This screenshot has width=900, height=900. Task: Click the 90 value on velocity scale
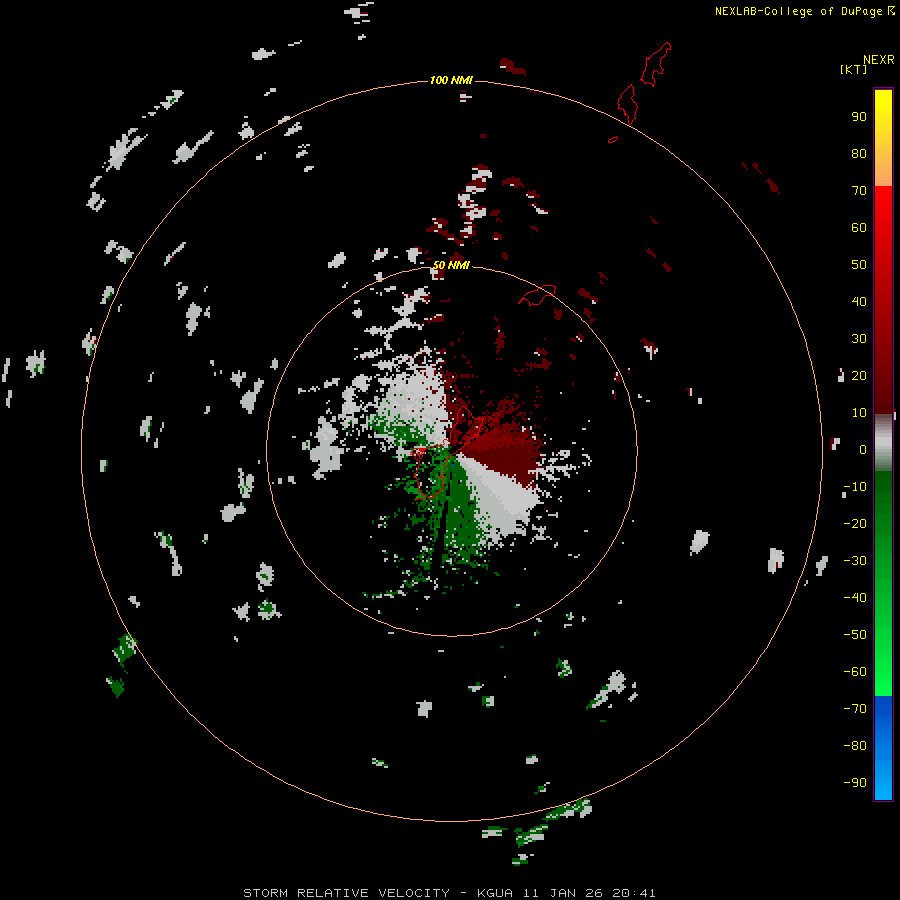tap(859, 117)
